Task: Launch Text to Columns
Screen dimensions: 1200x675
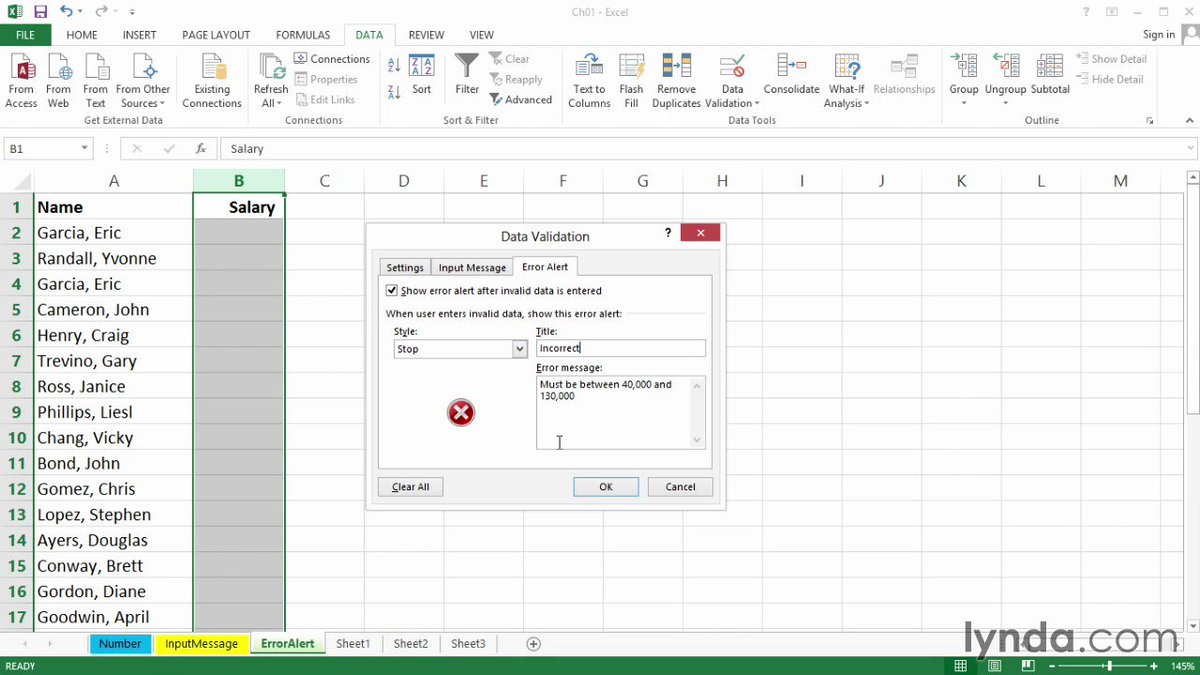Action: tap(590, 80)
